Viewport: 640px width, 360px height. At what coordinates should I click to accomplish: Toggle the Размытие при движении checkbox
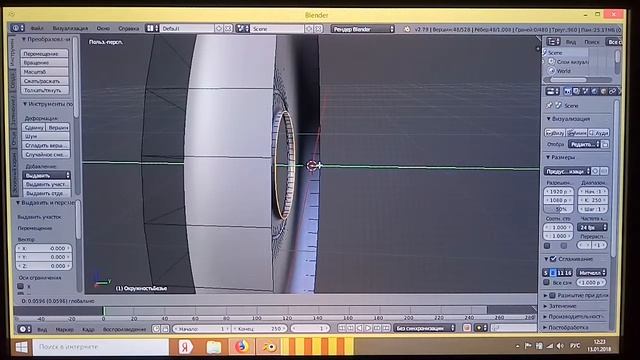click(x=552, y=295)
